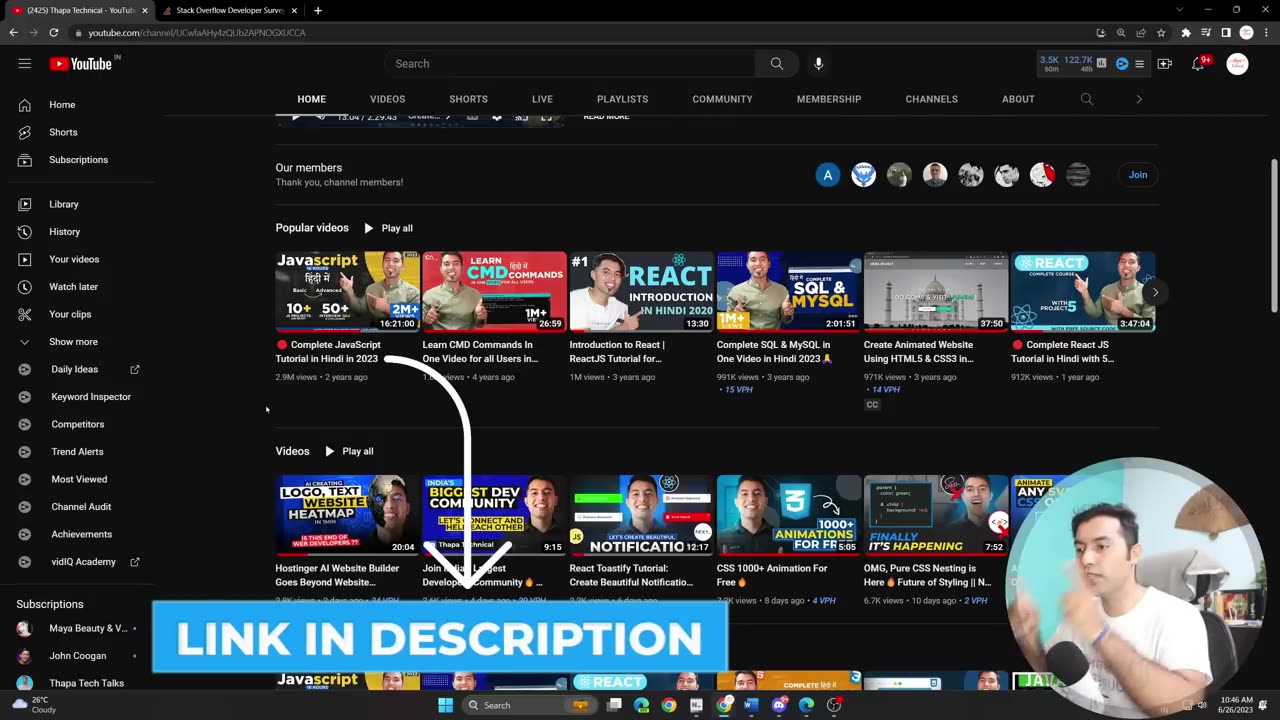Open vidIQ Competitors
This screenshot has width=1280, height=720.
click(x=80, y=424)
